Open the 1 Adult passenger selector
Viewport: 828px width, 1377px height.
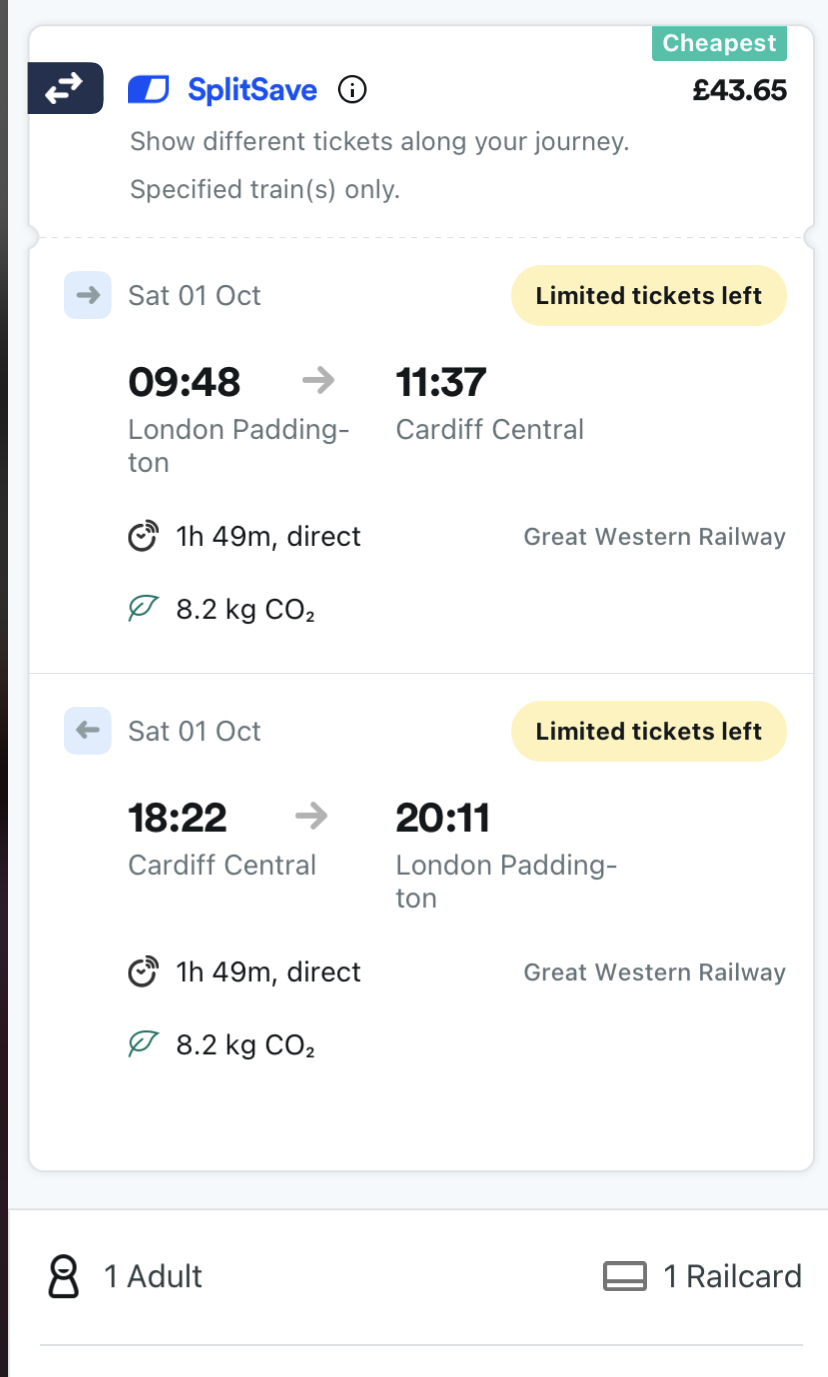pyautogui.click(x=152, y=1277)
